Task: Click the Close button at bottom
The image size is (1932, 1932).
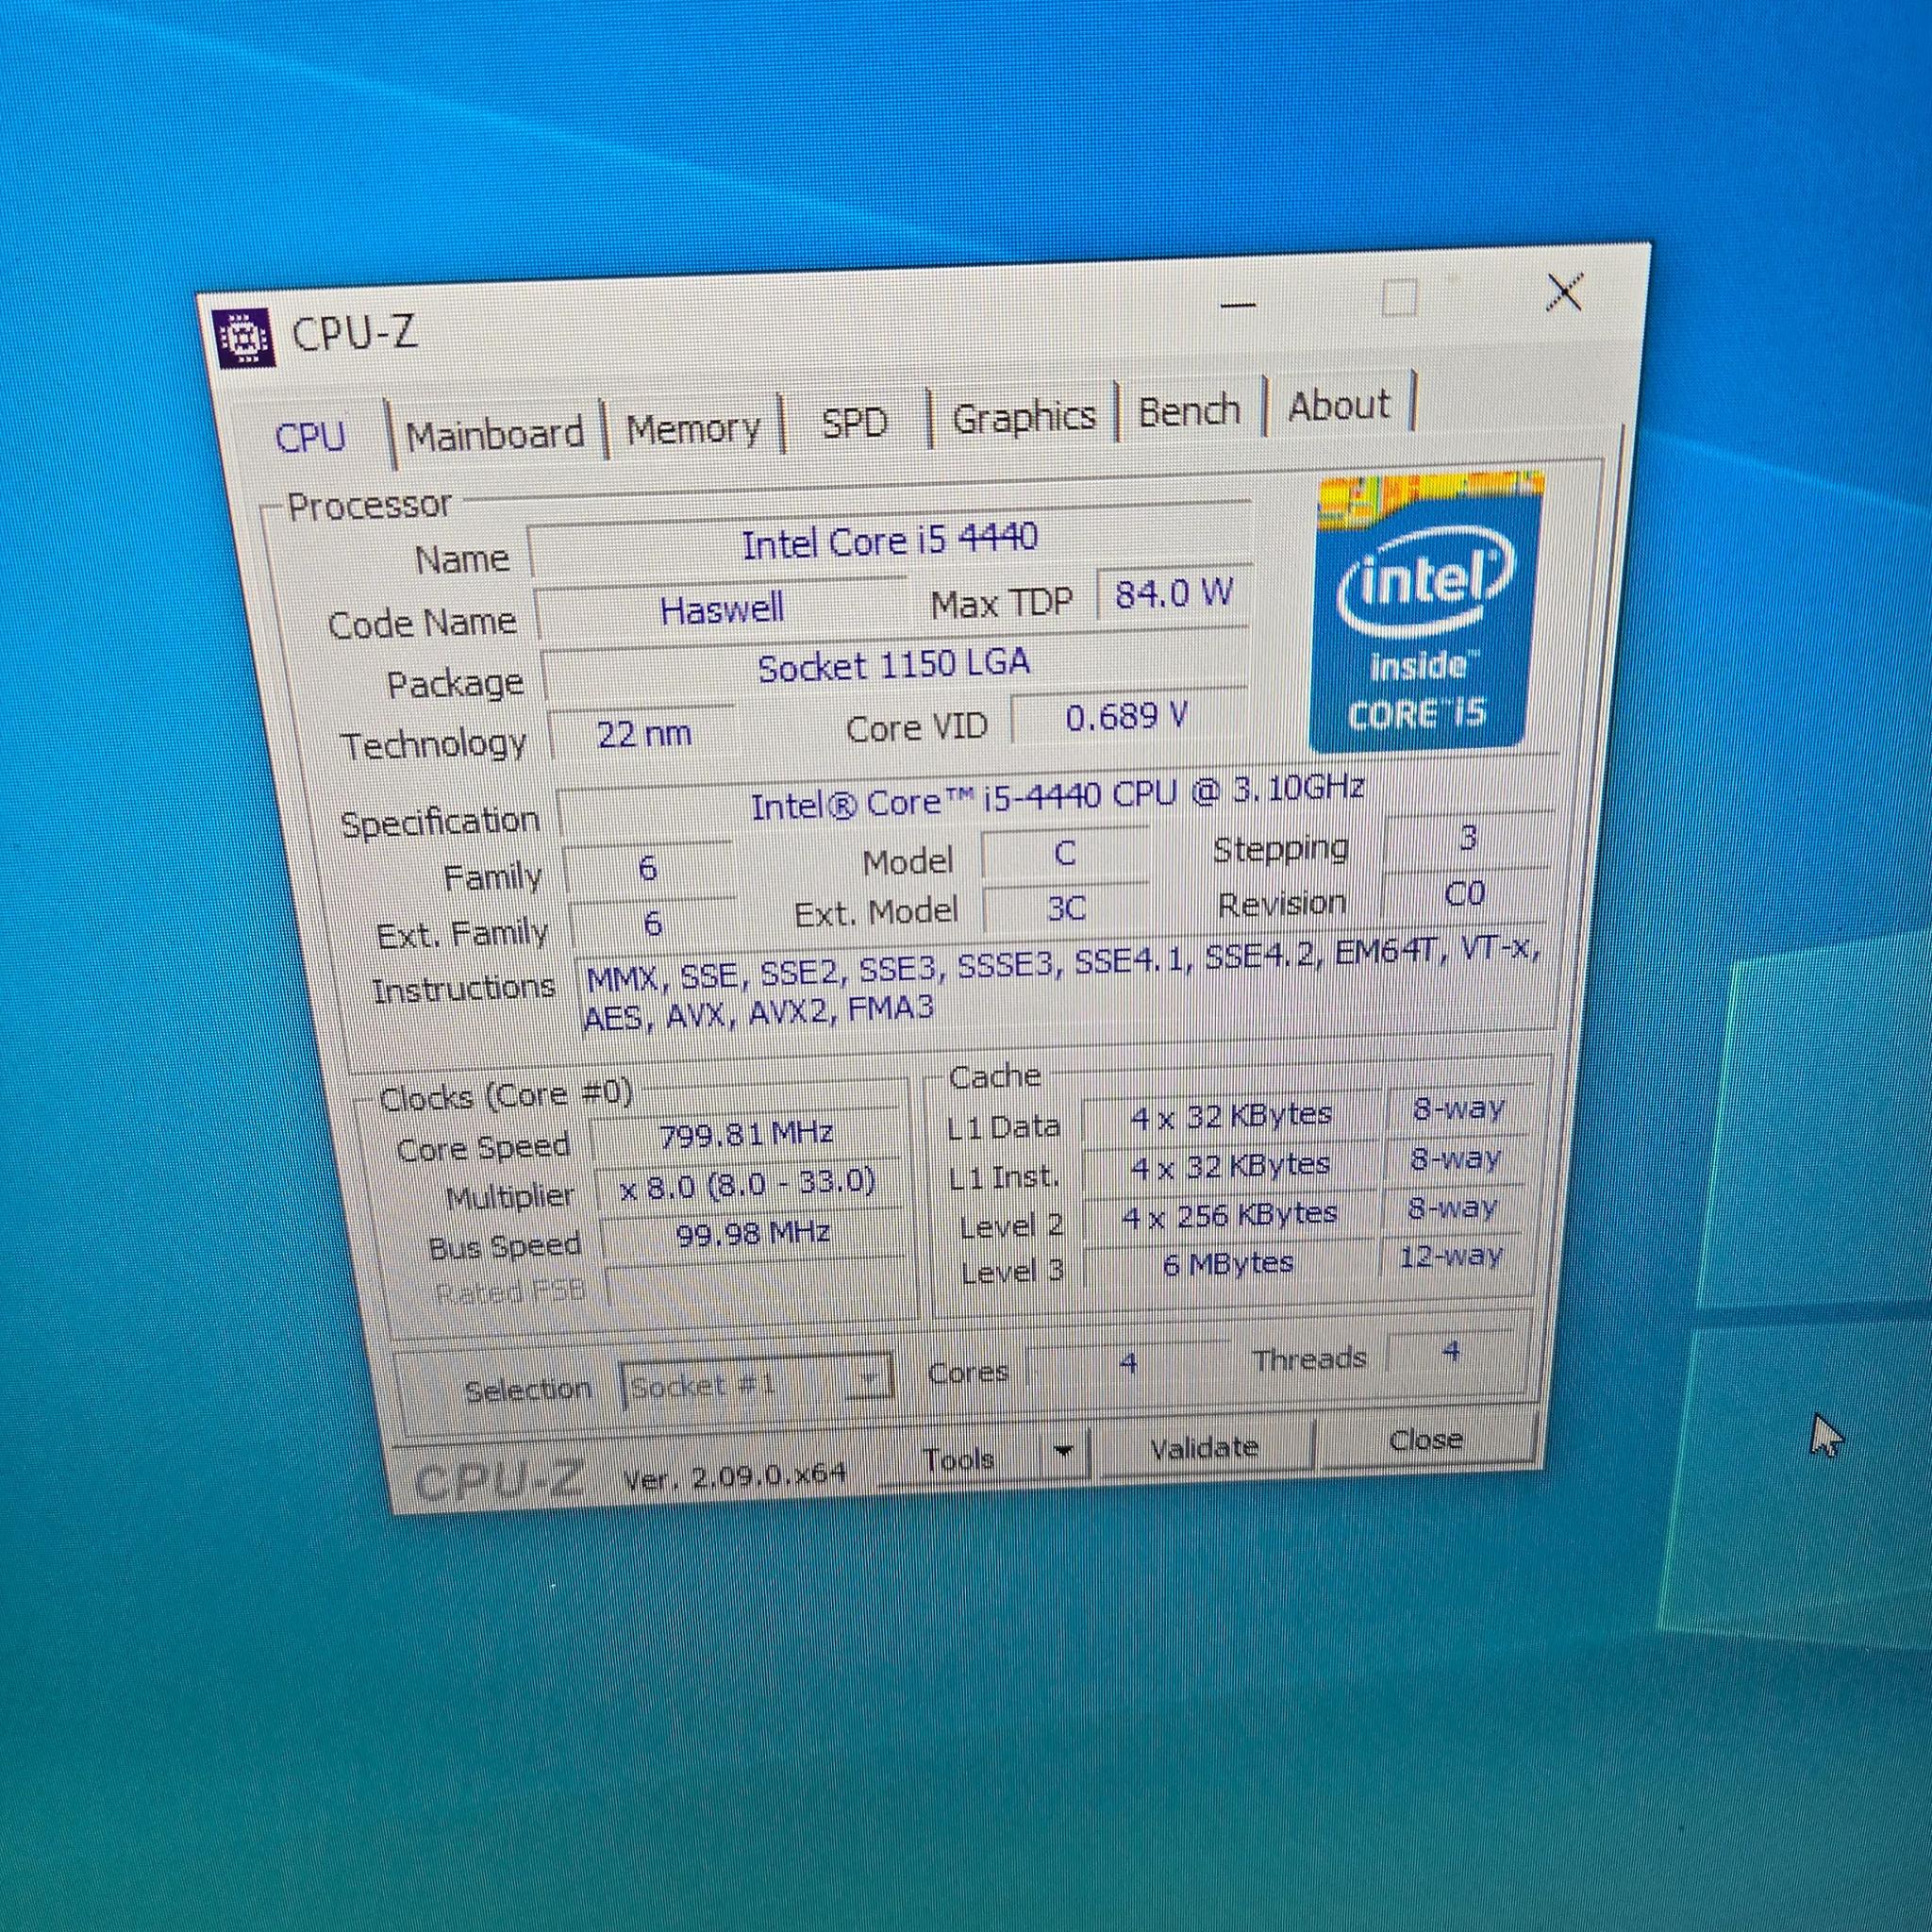Action: (x=1425, y=1439)
